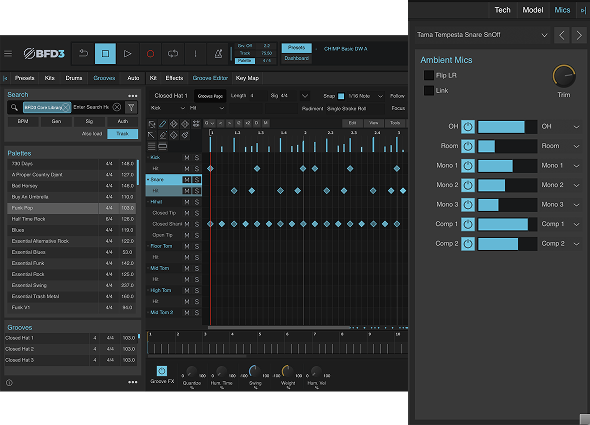Select the pencil draw tool
Screen dimensions: 590x425
pos(163,124)
